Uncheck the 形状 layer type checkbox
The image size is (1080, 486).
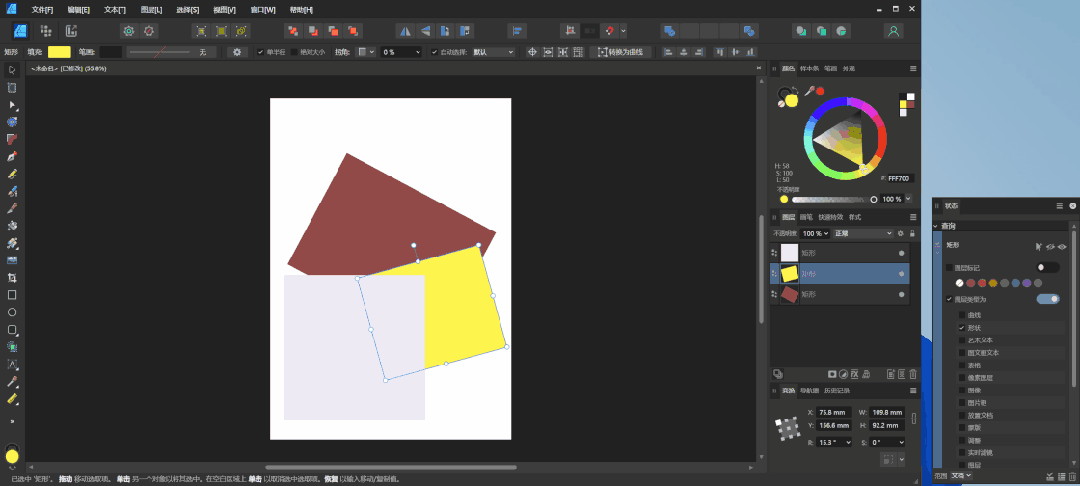[962, 328]
